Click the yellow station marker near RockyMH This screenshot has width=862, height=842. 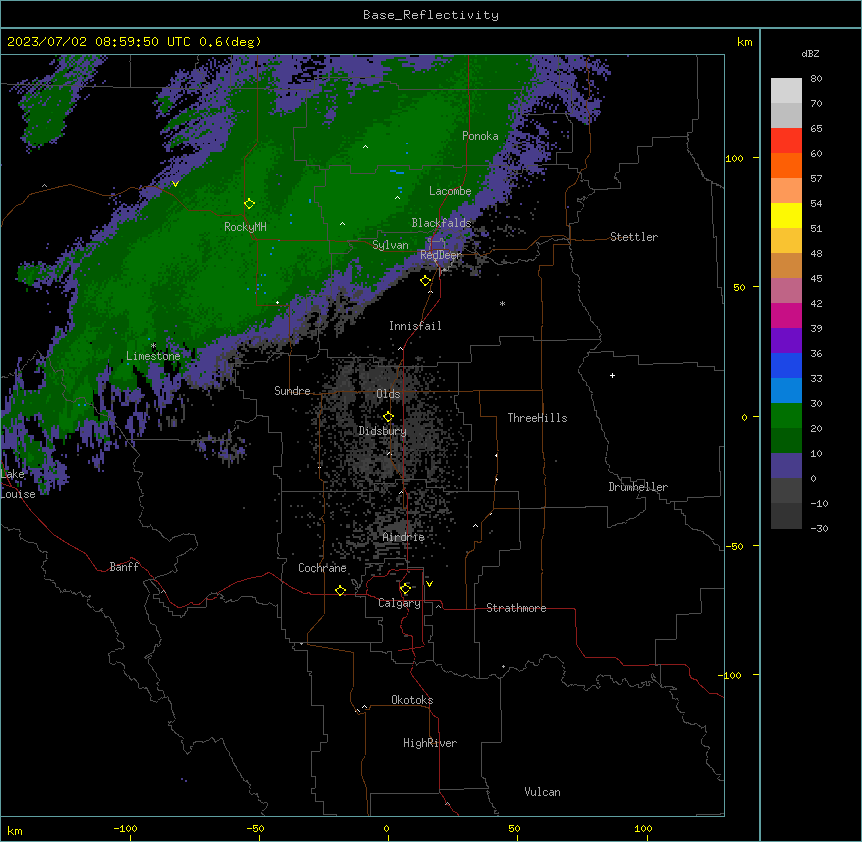(250, 204)
